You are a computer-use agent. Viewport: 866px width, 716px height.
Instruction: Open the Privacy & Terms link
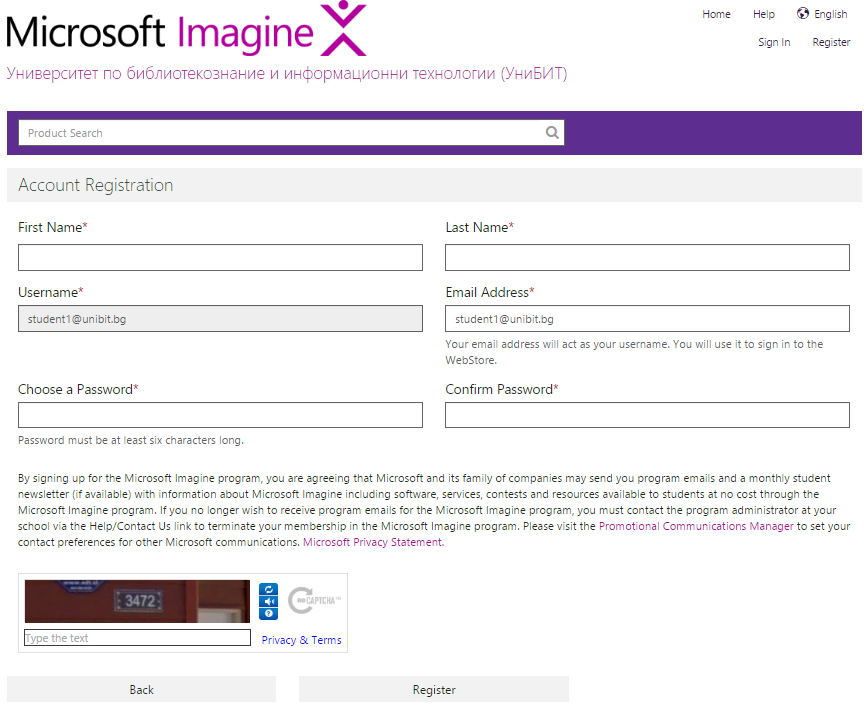point(302,640)
